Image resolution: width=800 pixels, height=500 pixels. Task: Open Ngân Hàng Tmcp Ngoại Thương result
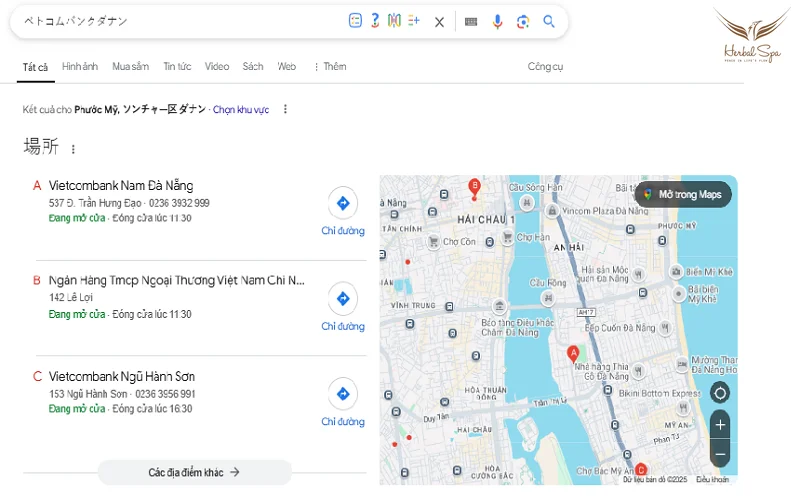pos(177,280)
